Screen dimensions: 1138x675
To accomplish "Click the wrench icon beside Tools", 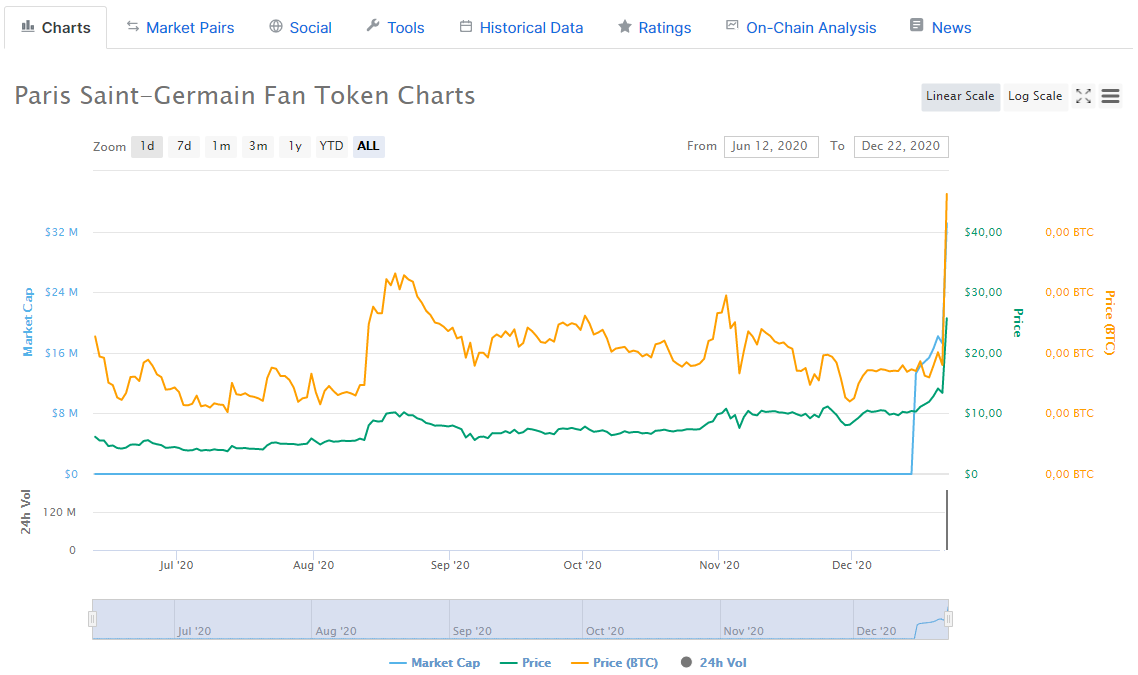I will [x=373, y=26].
